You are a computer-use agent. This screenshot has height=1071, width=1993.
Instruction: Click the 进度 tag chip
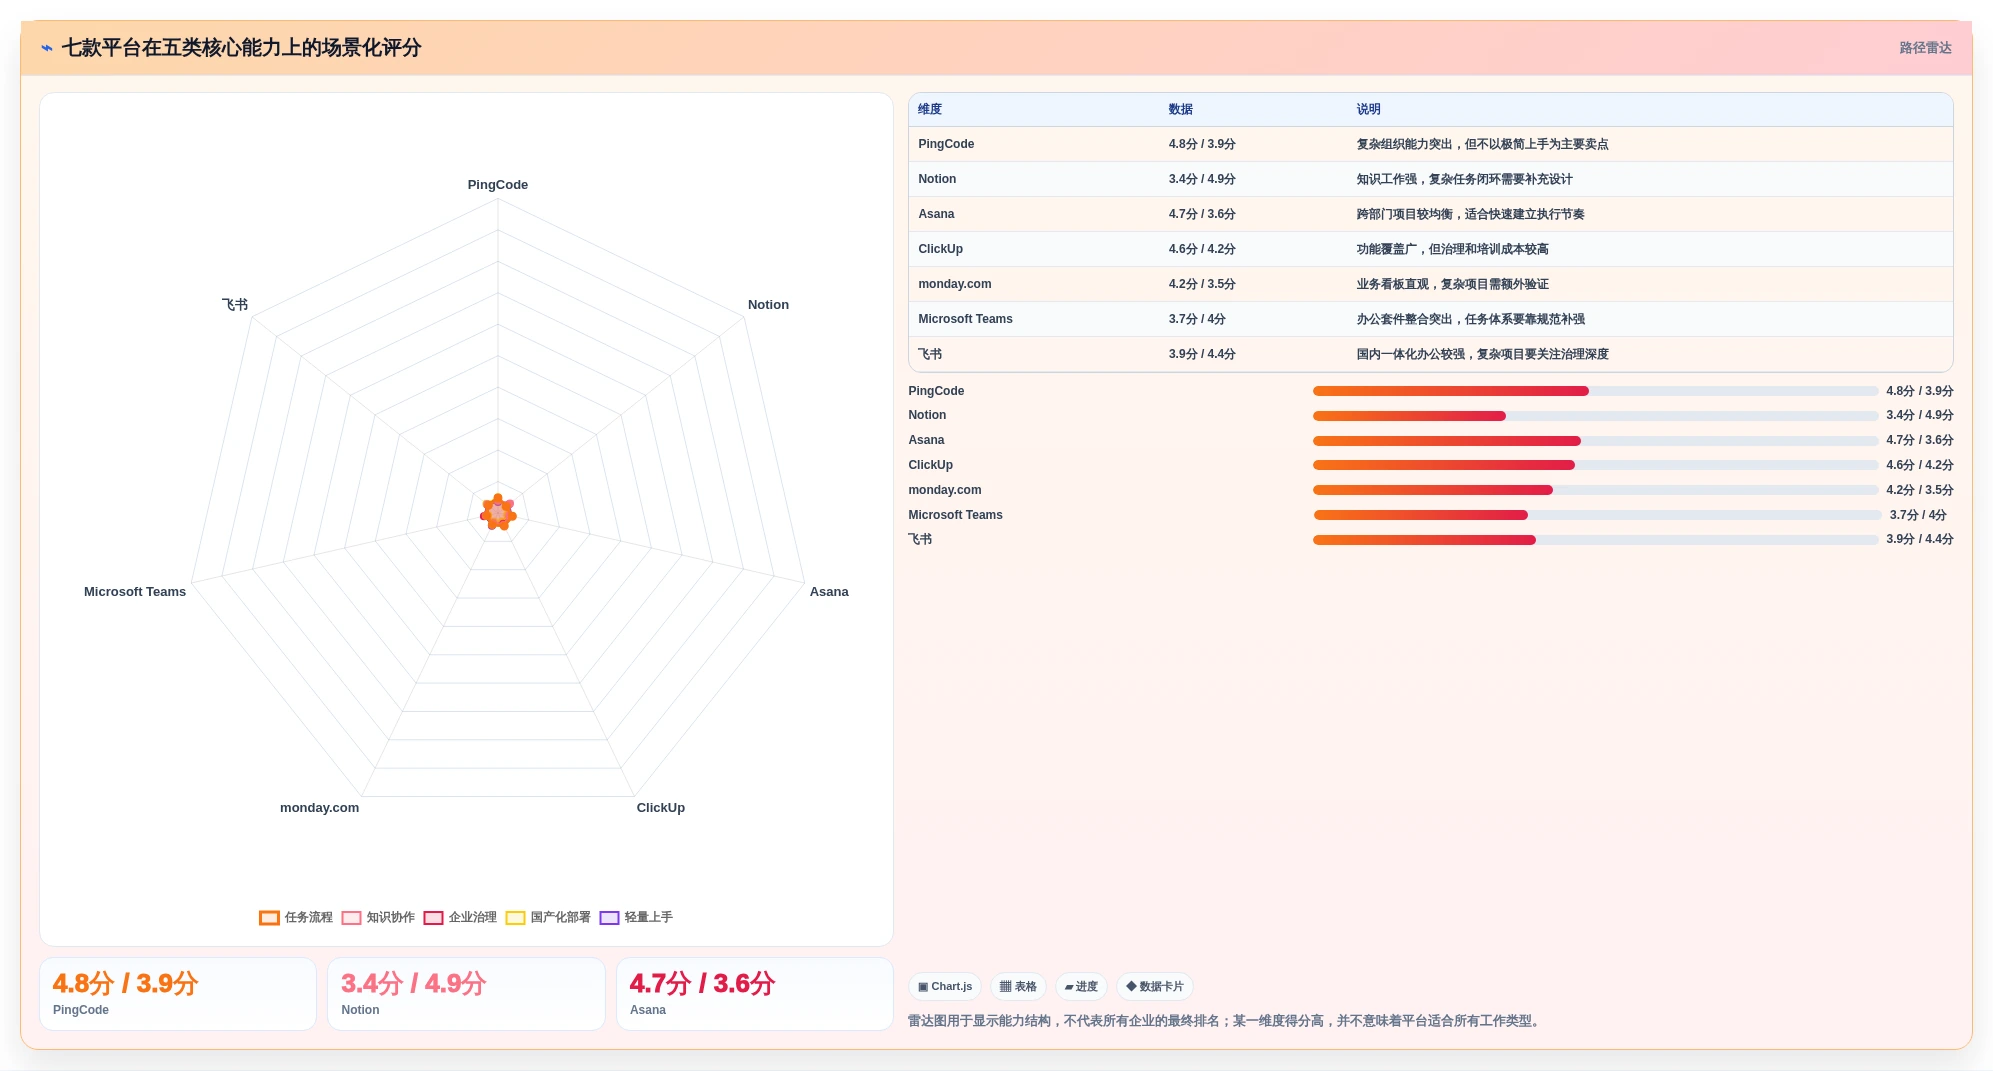tap(1081, 987)
